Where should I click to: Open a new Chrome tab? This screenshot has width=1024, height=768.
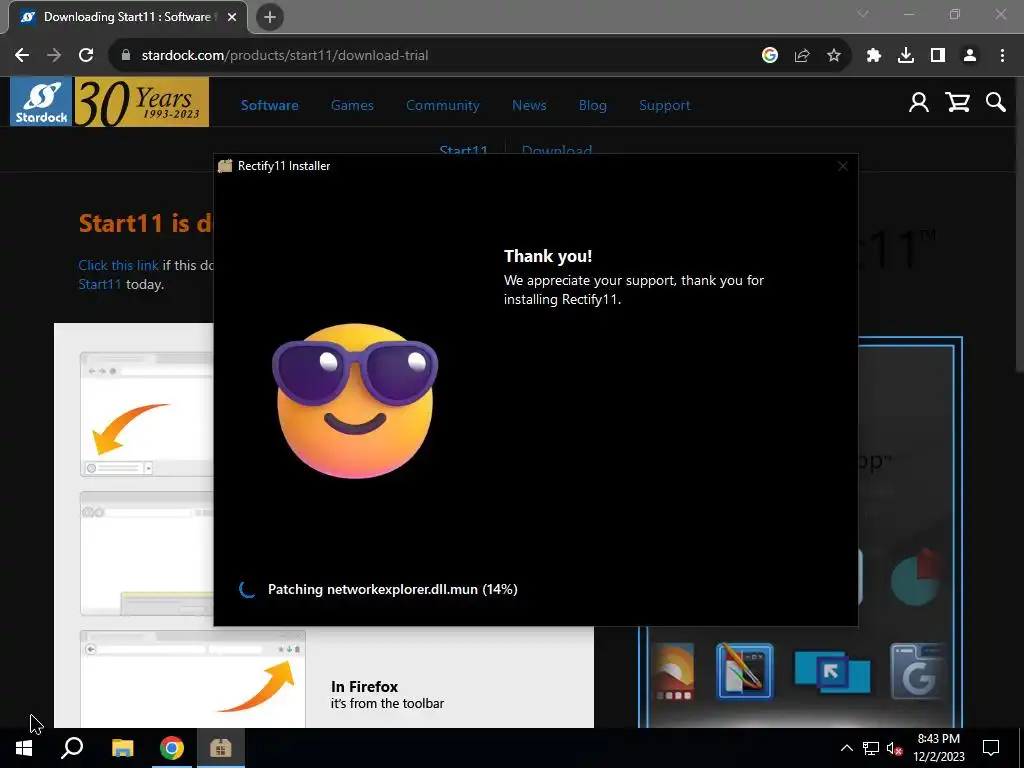pyautogui.click(x=270, y=17)
